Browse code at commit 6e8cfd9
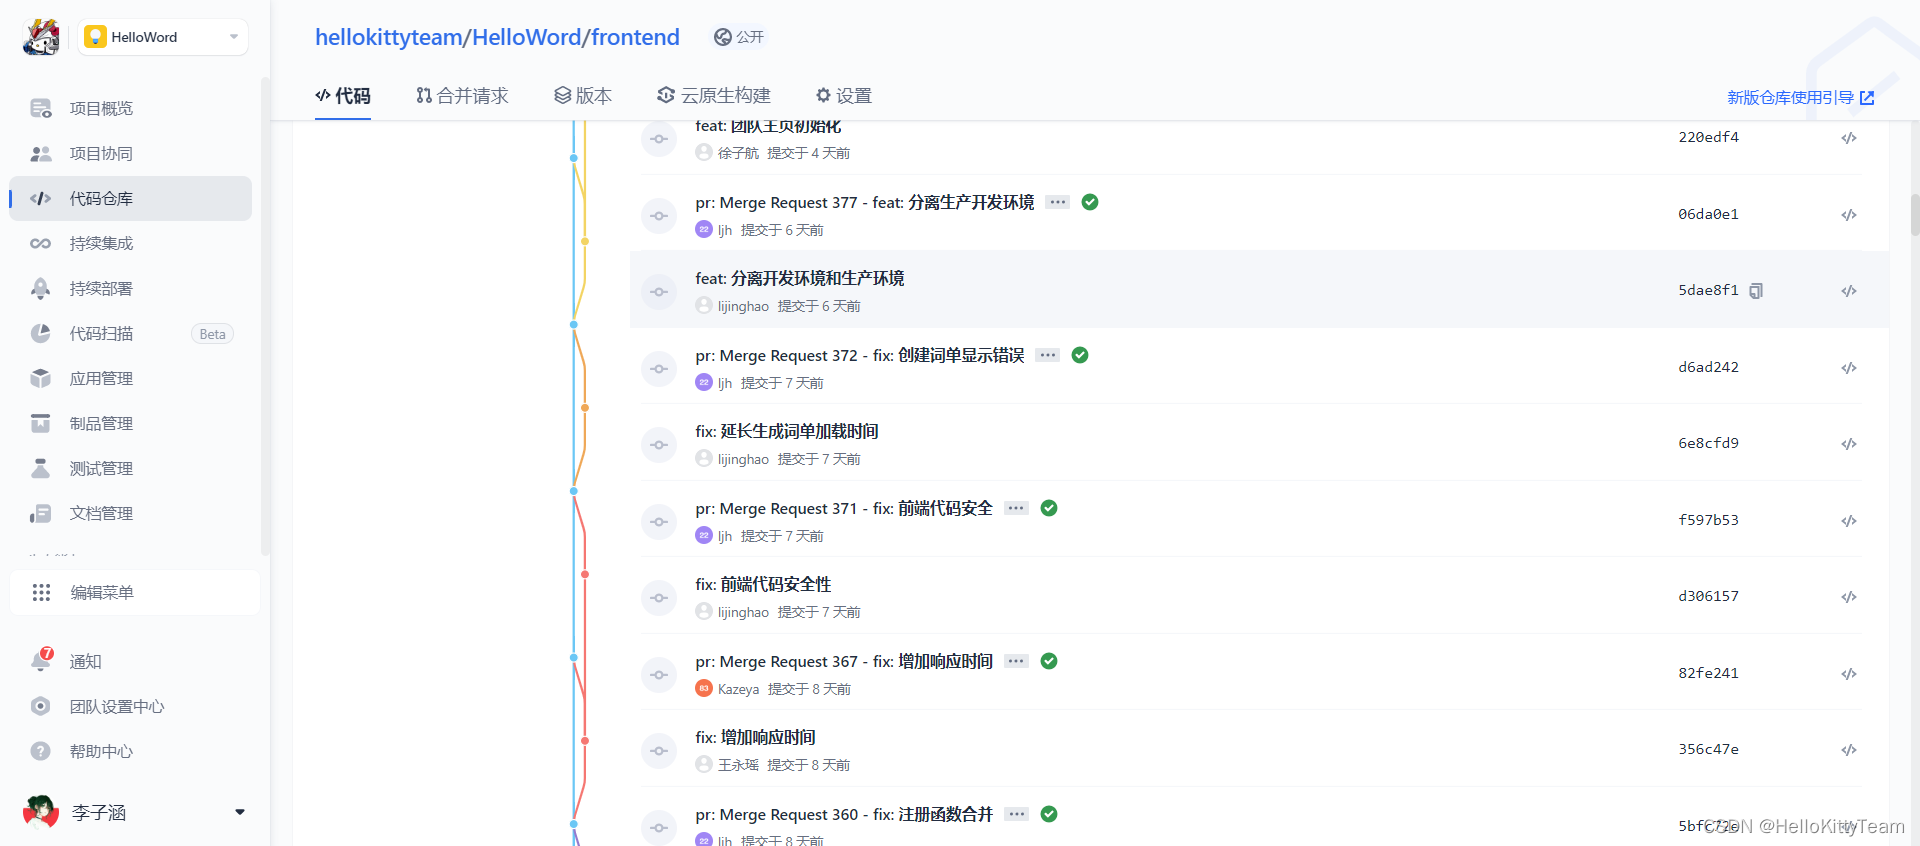This screenshot has height=846, width=1920. pos(1849,444)
